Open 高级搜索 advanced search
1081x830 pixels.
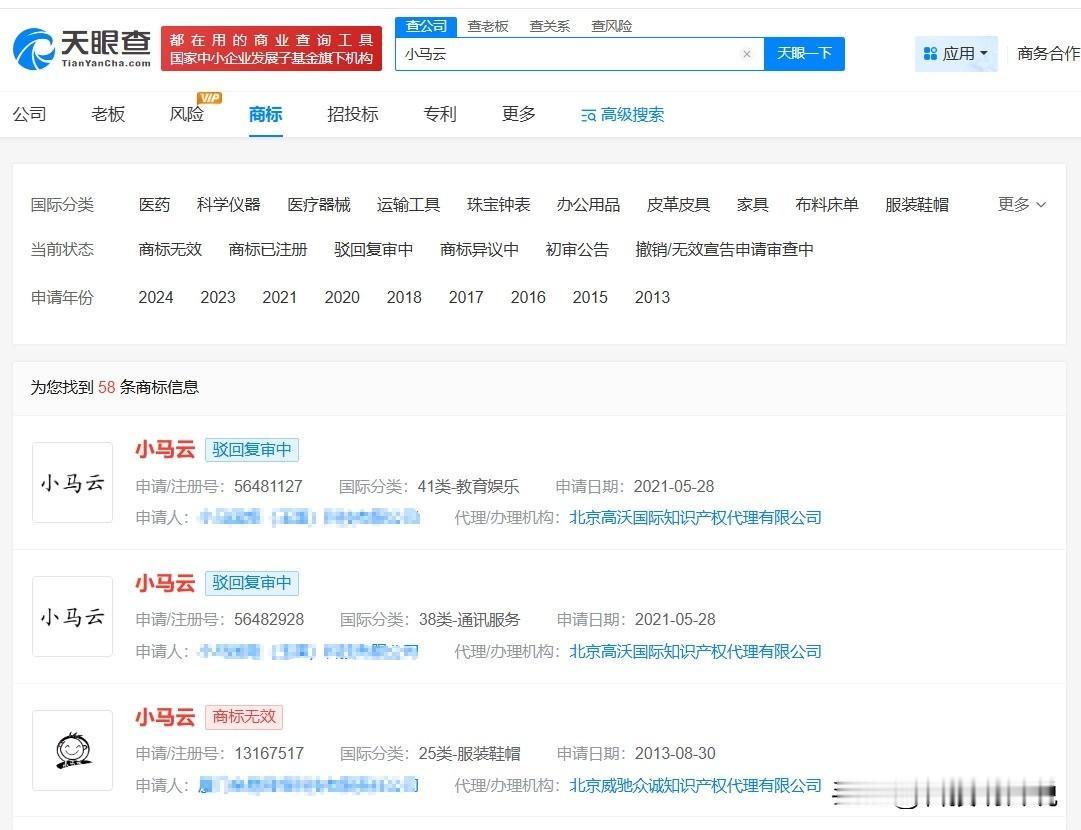623,114
